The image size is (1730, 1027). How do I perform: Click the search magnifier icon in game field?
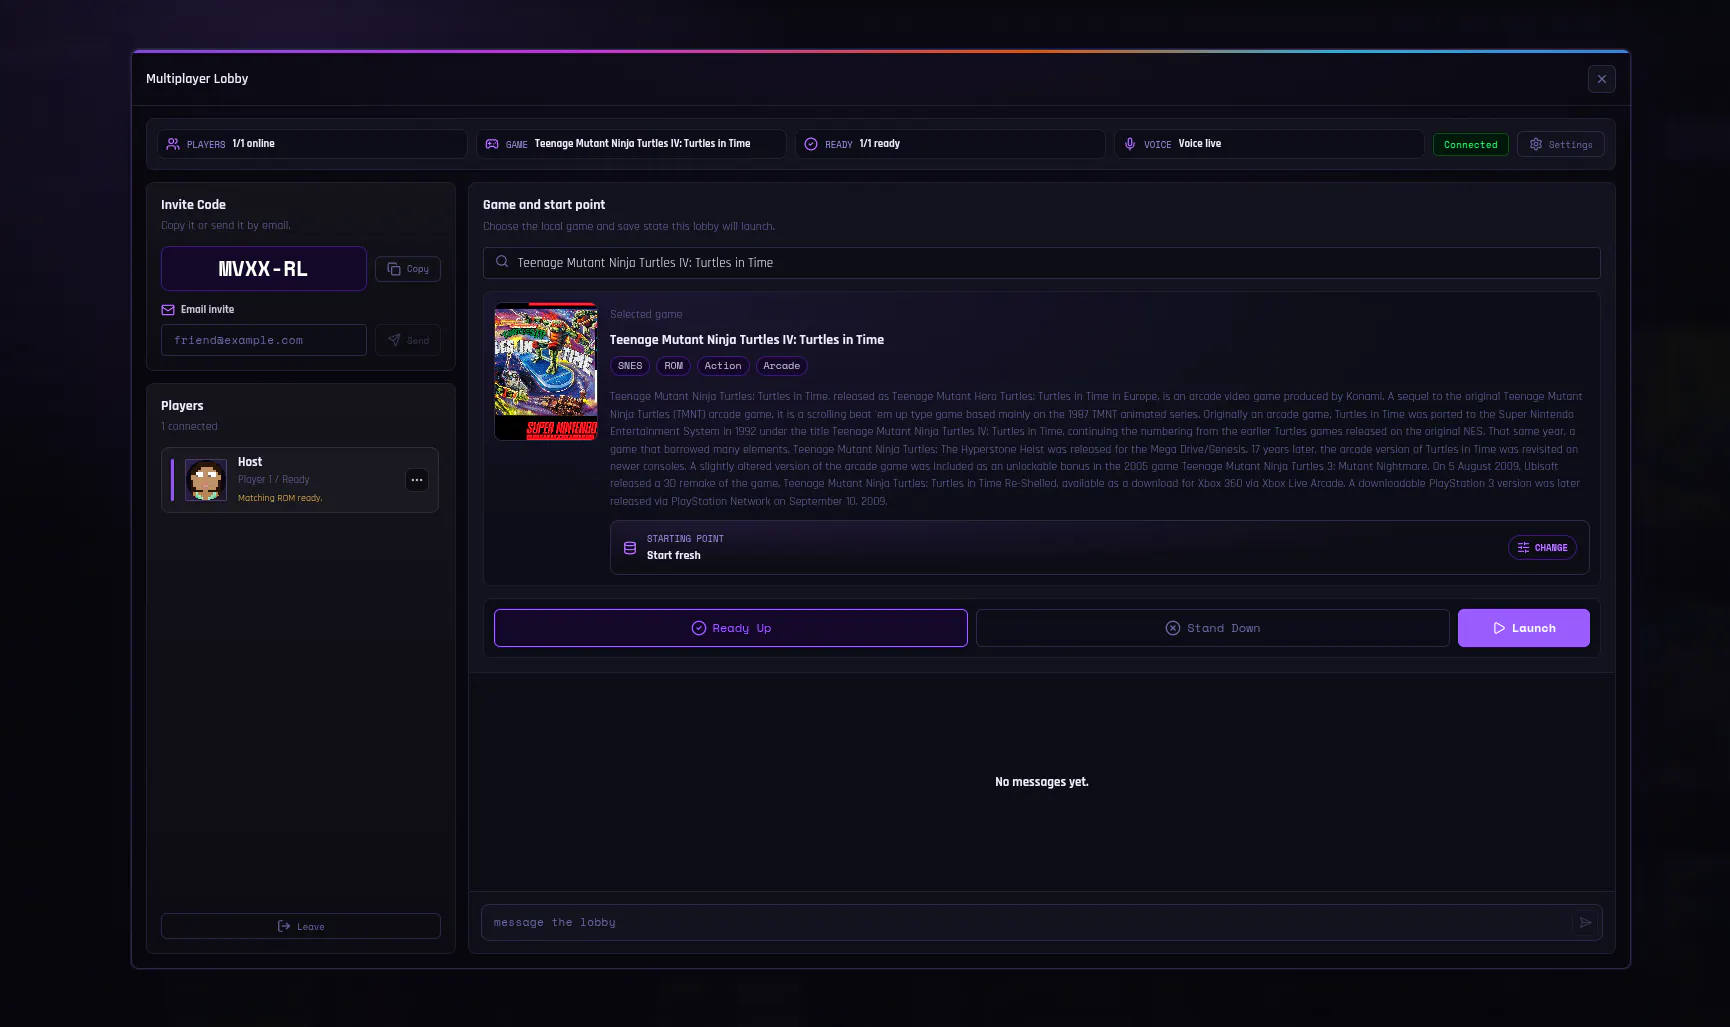502,262
